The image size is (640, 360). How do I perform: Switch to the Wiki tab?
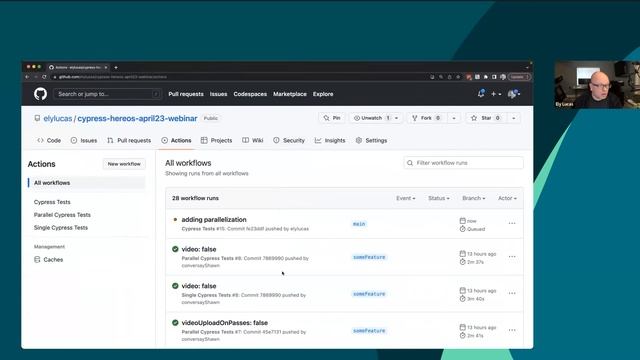pyautogui.click(x=253, y=140)
